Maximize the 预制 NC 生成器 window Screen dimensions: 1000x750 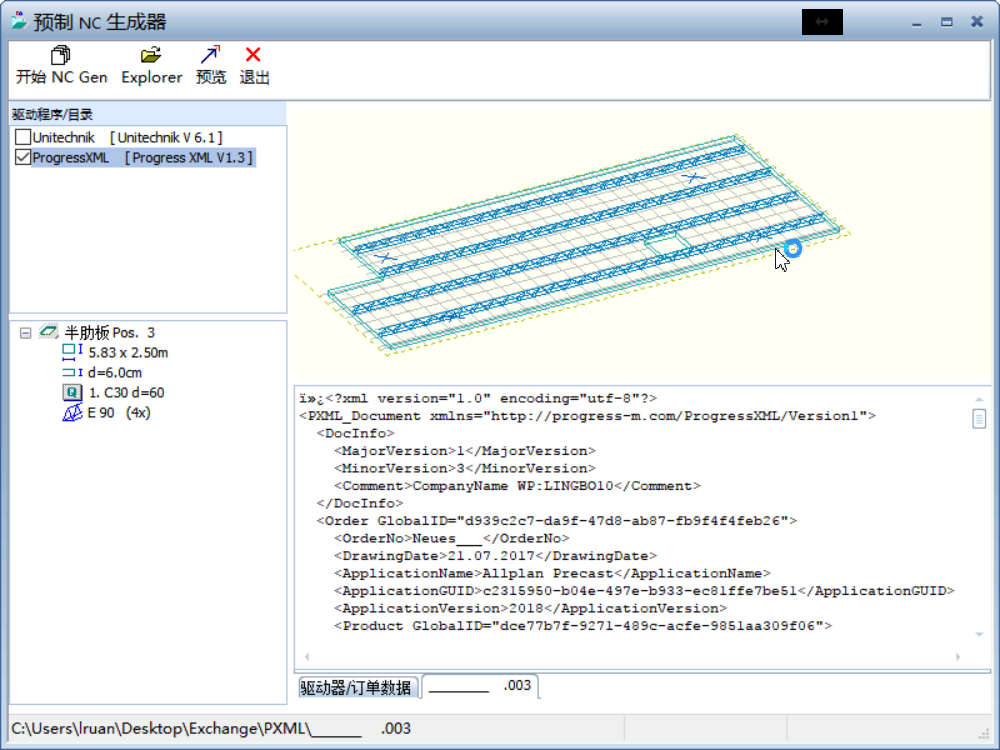[946, 22]
